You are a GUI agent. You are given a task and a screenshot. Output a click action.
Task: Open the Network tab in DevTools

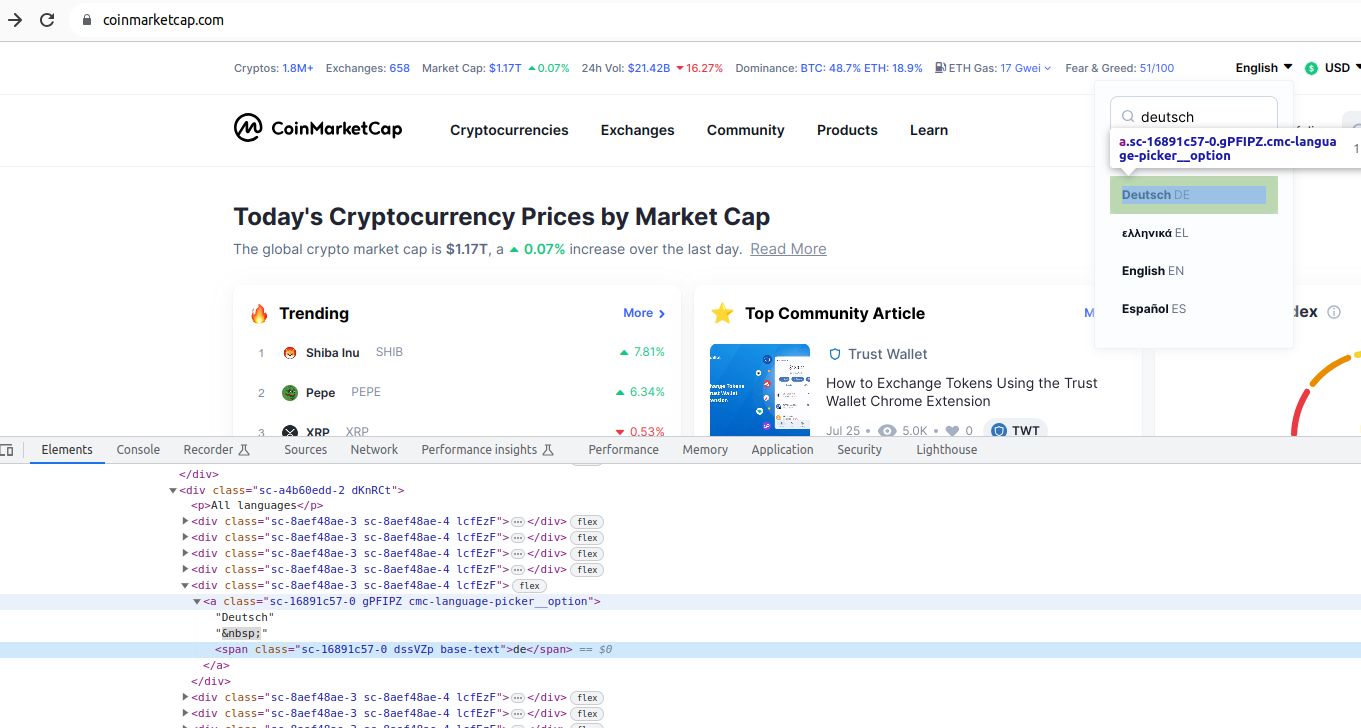click(x=374, y=450)
